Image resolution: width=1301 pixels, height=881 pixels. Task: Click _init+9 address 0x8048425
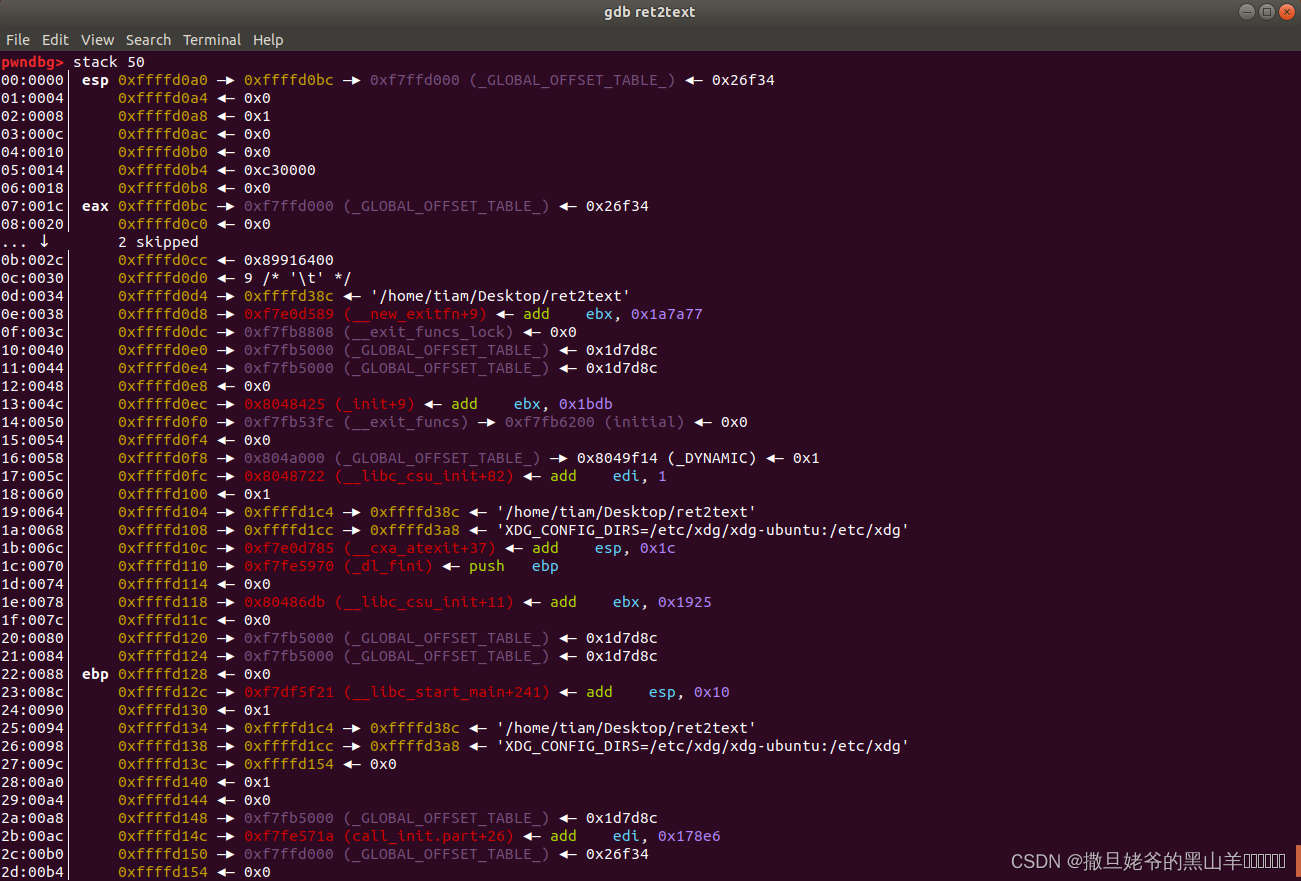[x=289, y=404]
